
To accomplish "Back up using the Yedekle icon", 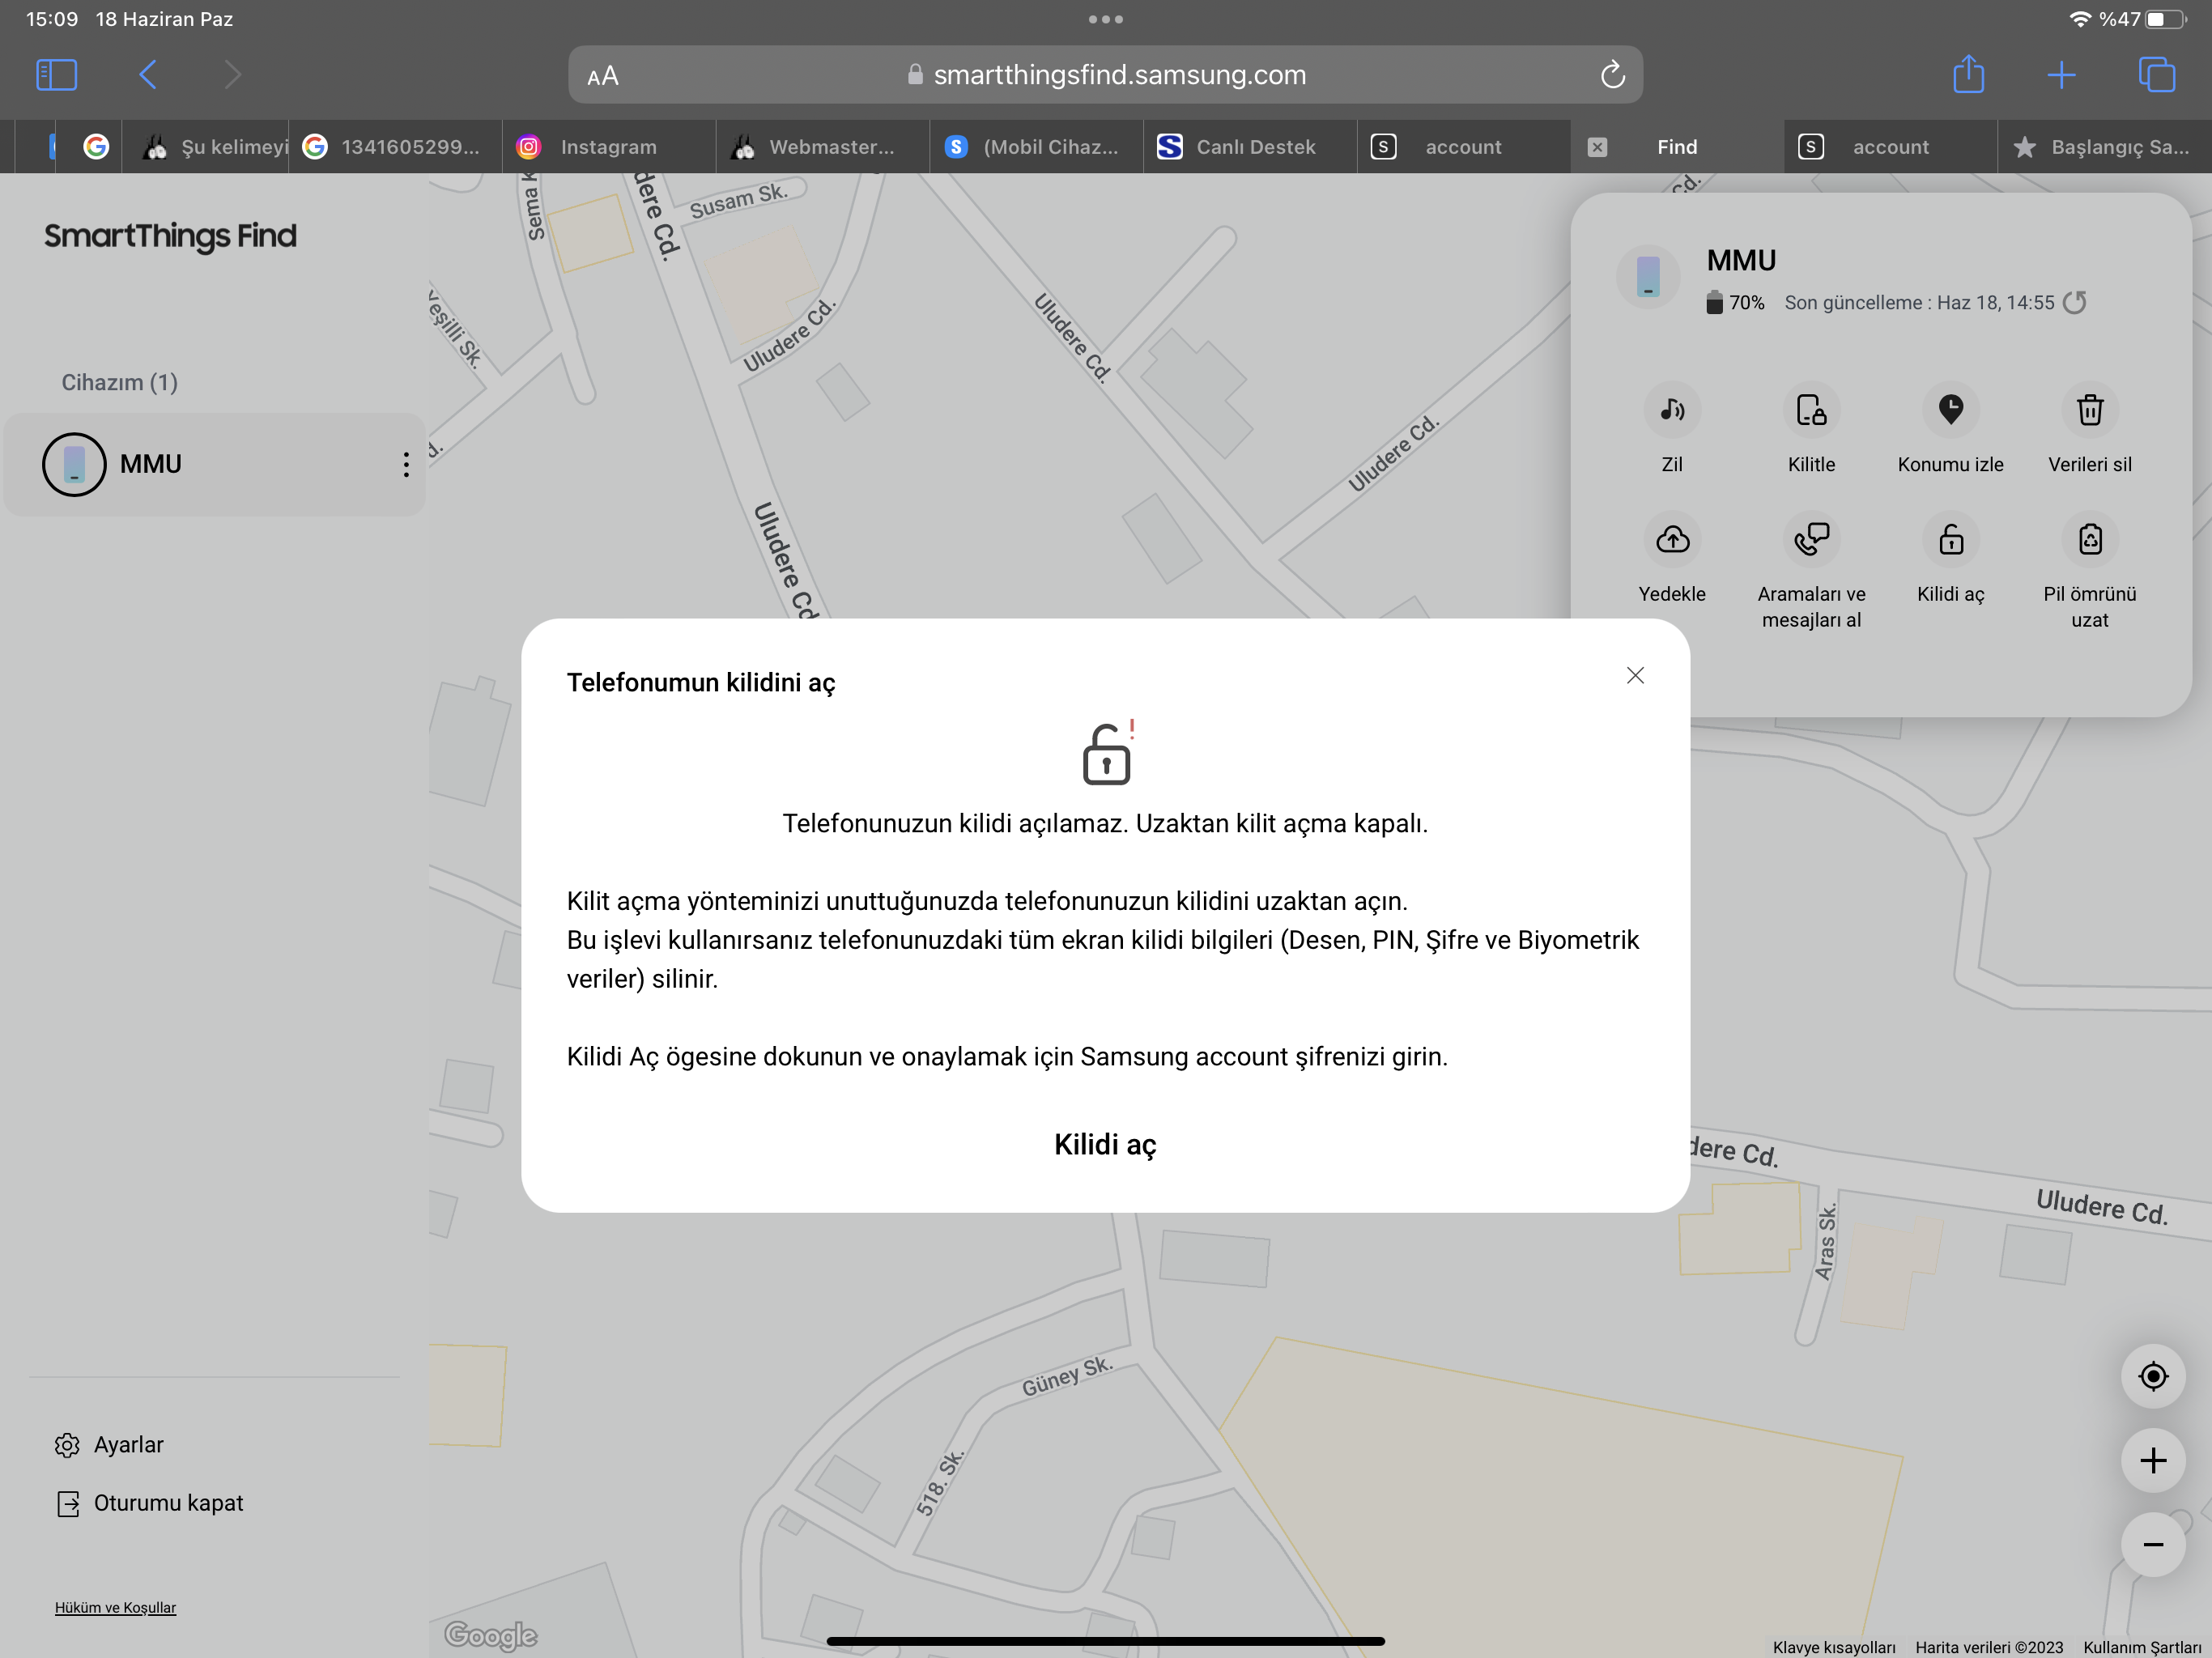I will (x=1672, y=540).
